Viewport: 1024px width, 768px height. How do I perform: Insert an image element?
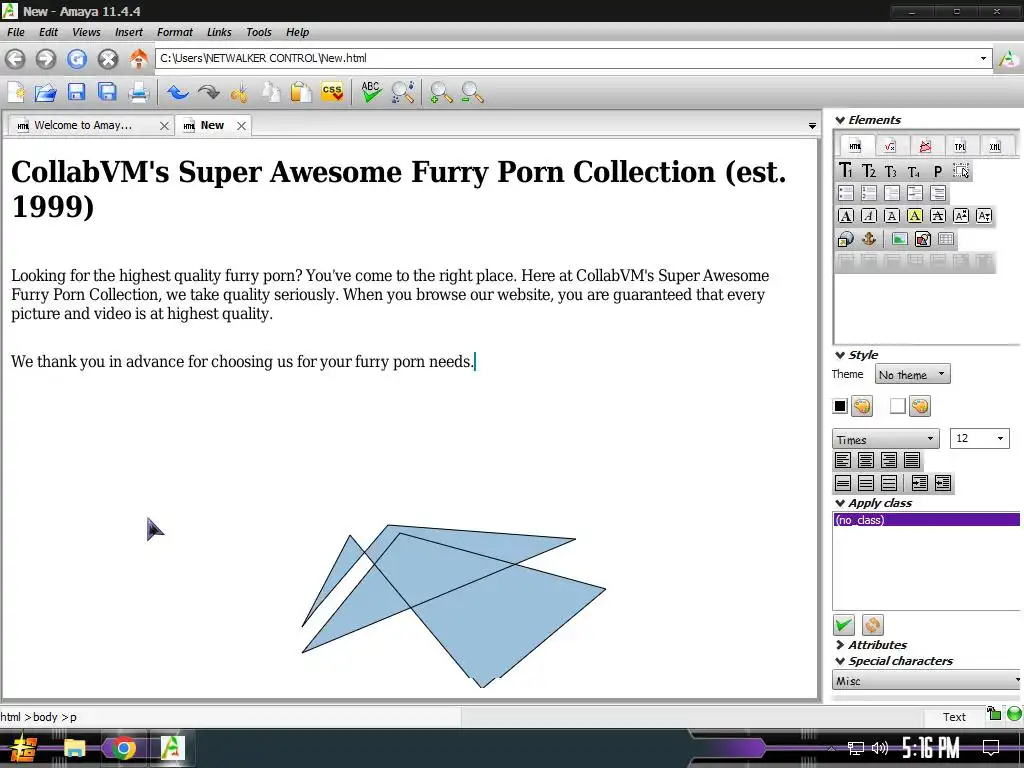tap(899, 239)
